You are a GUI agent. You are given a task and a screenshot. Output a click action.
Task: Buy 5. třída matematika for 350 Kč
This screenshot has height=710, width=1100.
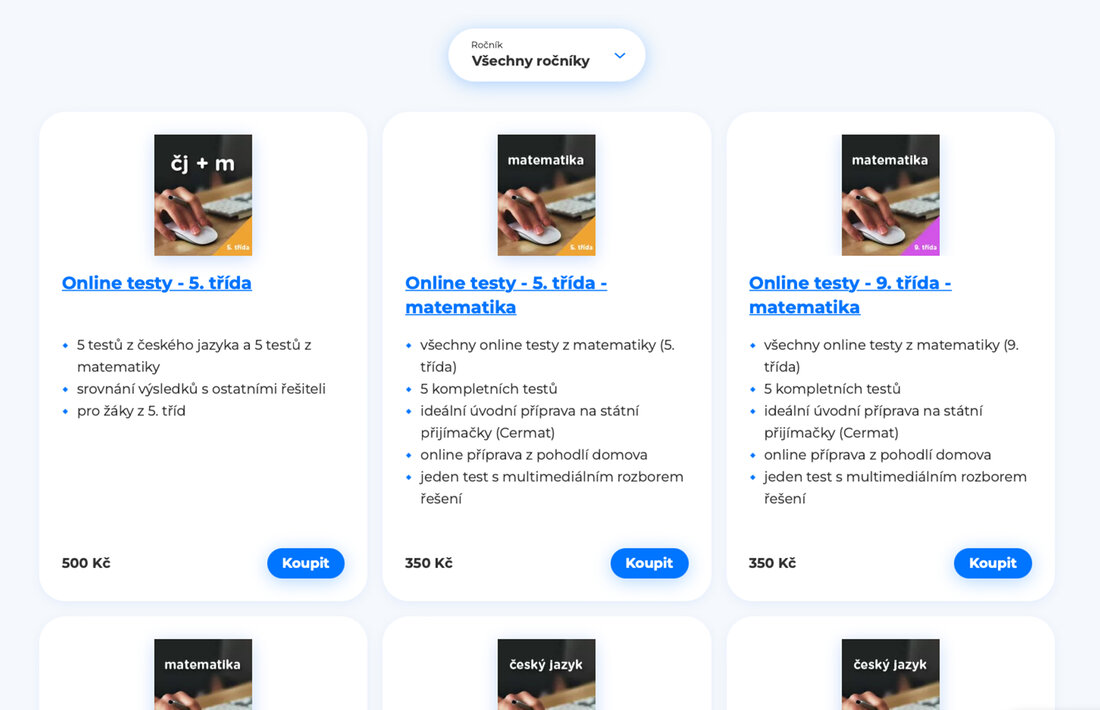coord(649,563)
